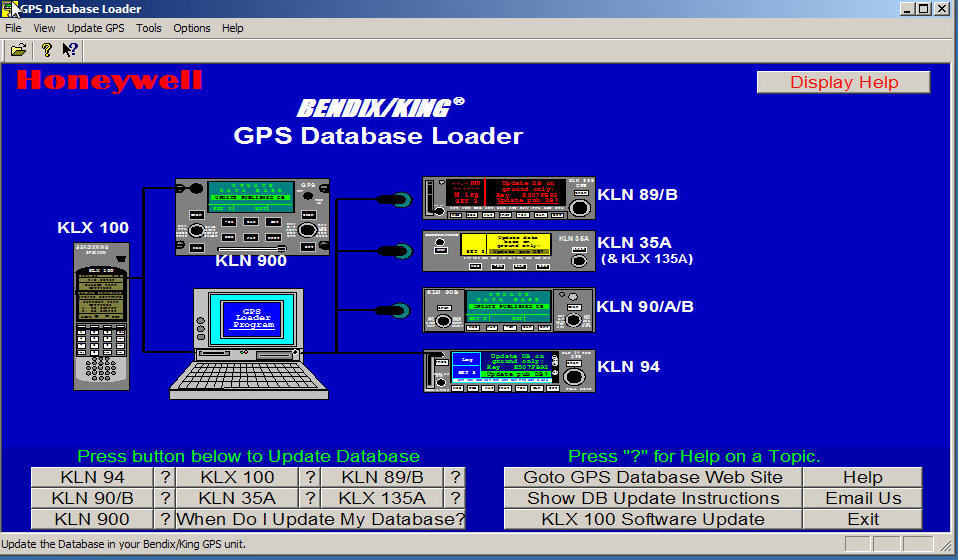This screenshot has height=560, width=958.
Task: Click the KLN 35A unit image
Action: (509, 251)
